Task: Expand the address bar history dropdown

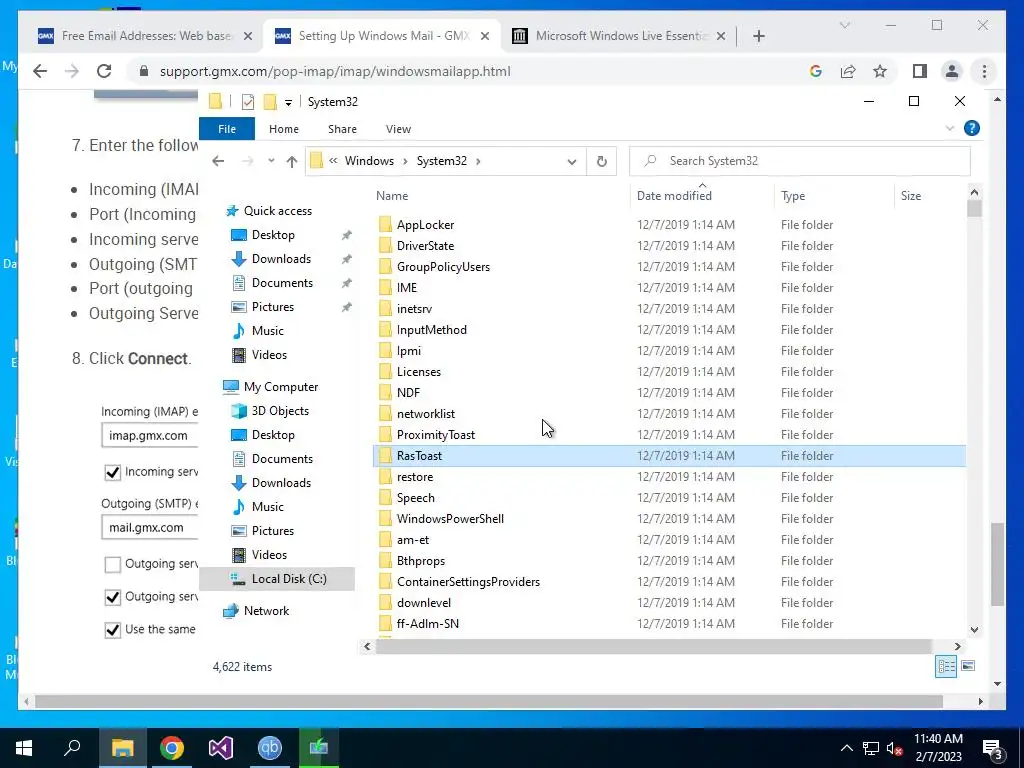Action: click(x=572, y=161)
